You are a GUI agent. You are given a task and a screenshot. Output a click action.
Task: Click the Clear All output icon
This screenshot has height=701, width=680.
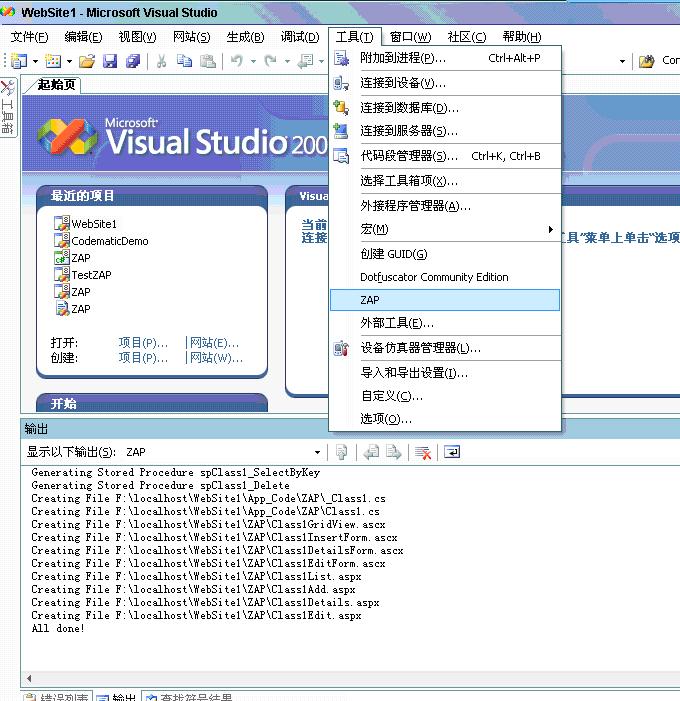pos(422,452)
